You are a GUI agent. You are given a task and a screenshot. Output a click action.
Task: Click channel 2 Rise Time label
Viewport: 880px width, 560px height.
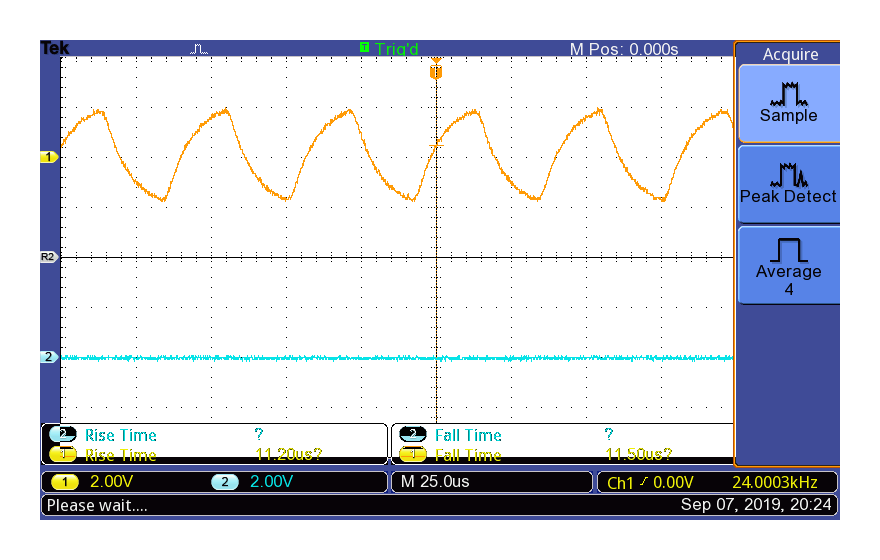121,435
